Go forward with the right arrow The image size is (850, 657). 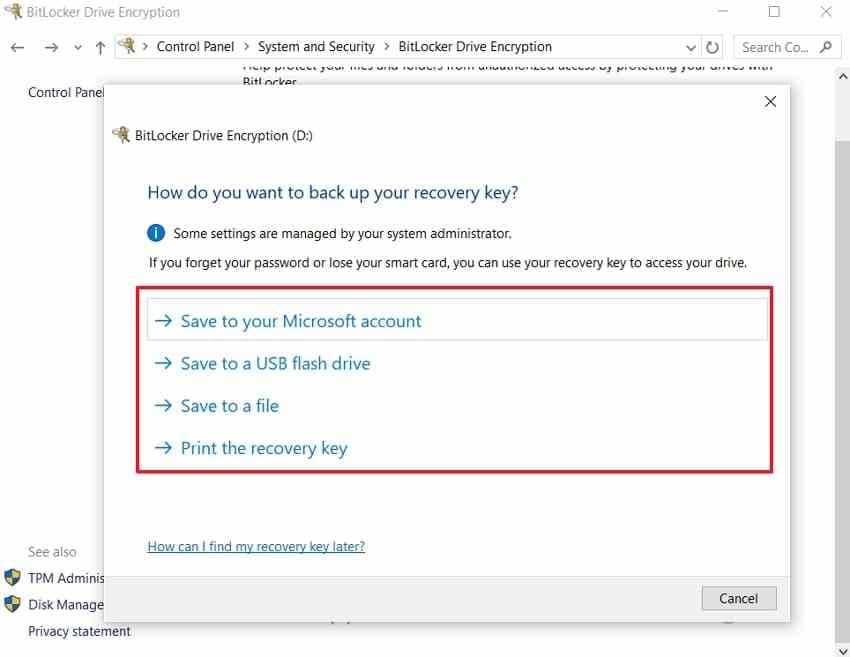(51, 48)
